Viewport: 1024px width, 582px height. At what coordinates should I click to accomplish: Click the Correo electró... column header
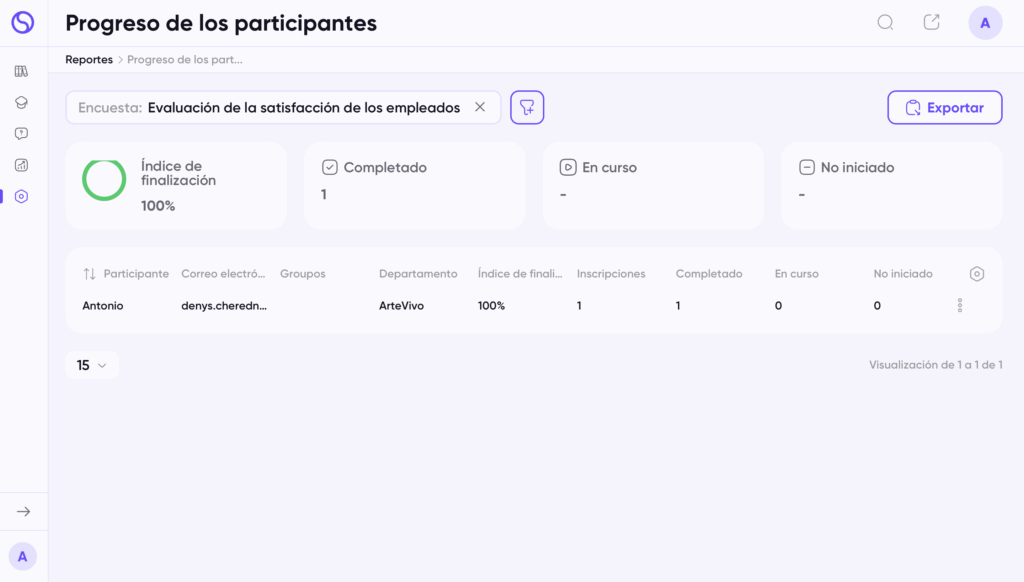[223, 274]
